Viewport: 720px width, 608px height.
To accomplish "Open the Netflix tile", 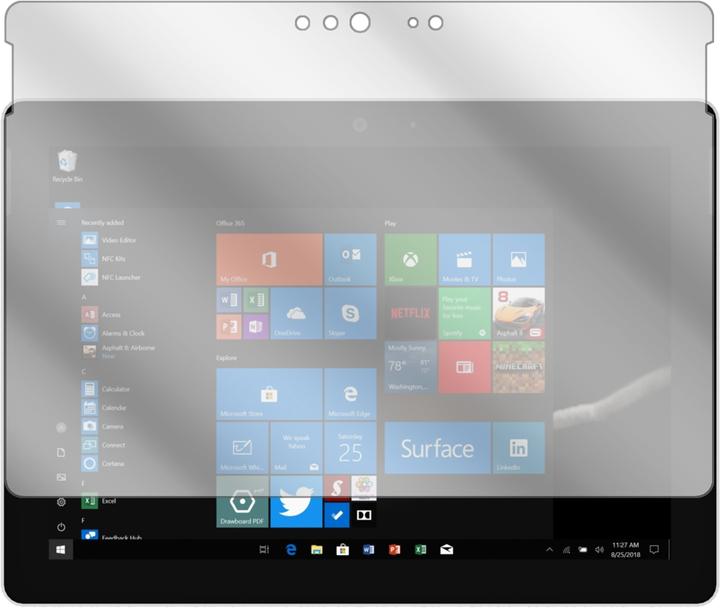I will (x=411, y=314).
